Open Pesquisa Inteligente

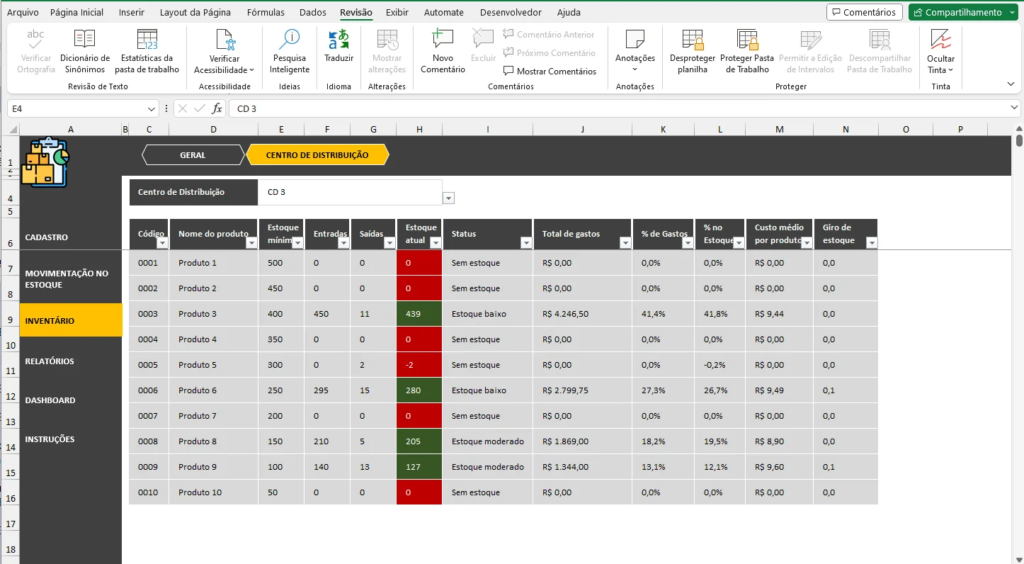click(289, 49)
